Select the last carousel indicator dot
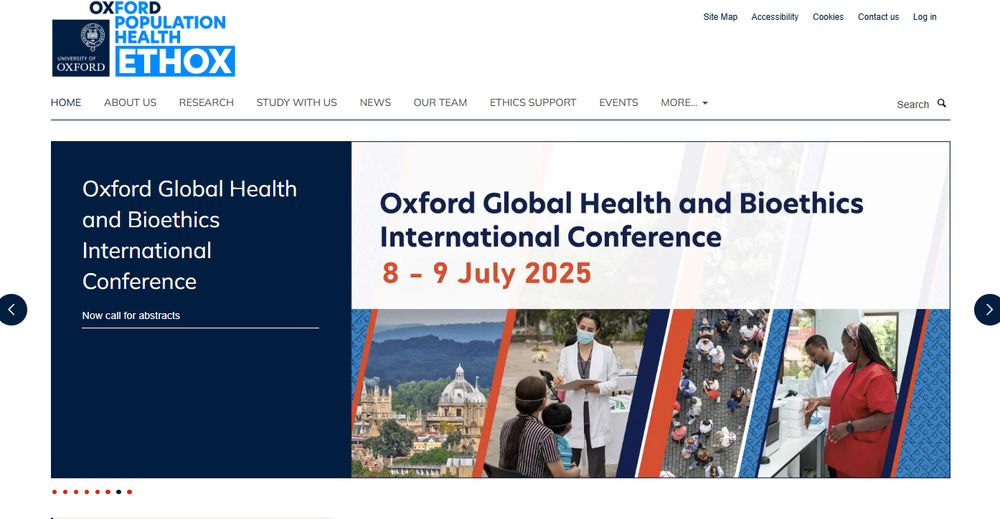Image resolution: width=1000 pixels, height=519 pixels. [x=129, y=492]
